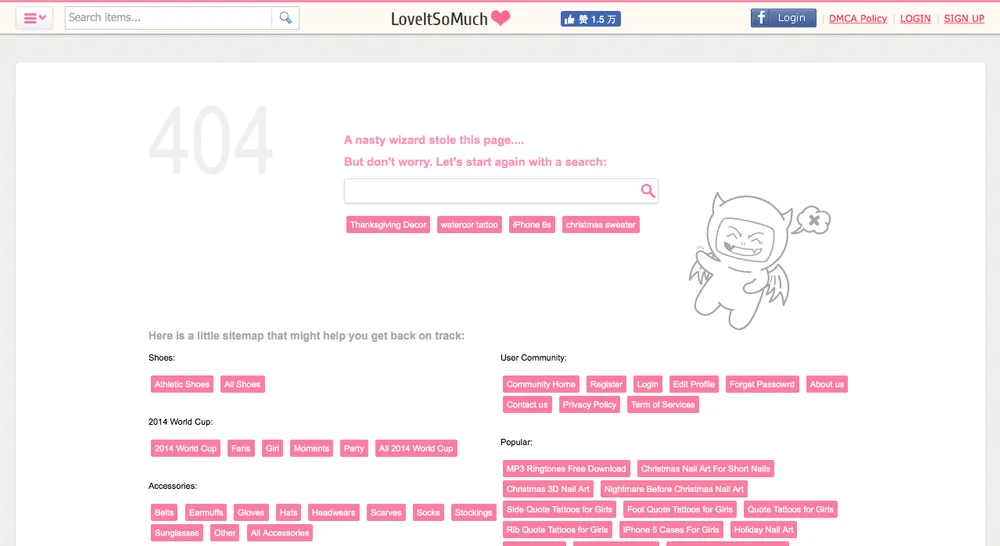
Task: Focus the top search items field
Action: pyautogui.click(x=168, y=18)
